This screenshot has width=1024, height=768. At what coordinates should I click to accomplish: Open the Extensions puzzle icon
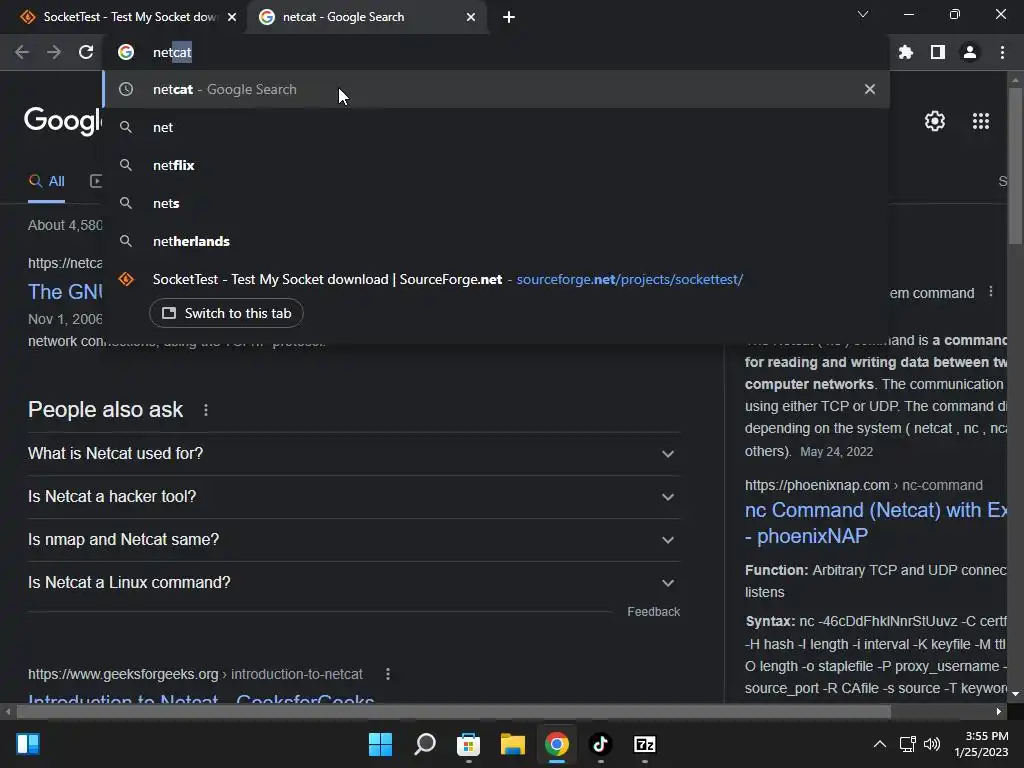pos(906,52)
